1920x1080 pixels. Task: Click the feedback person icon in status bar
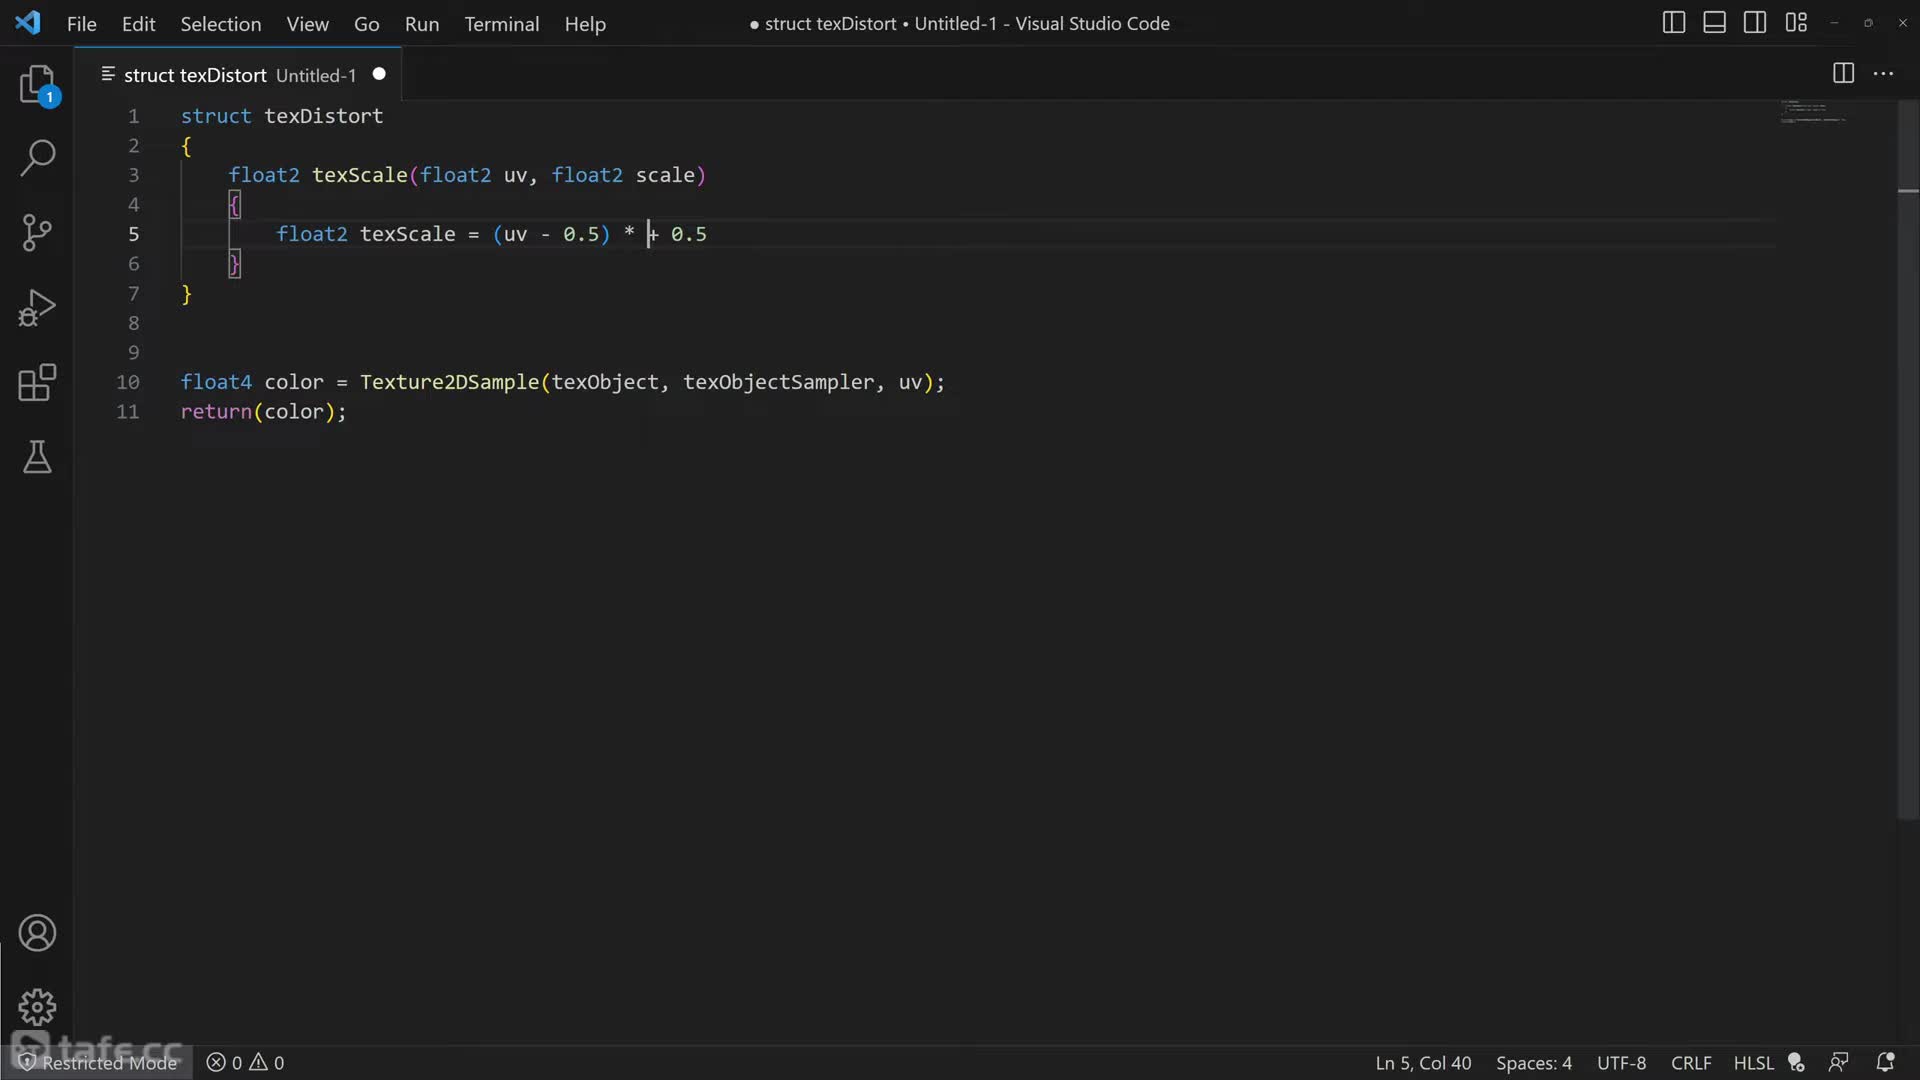[x=1838, y=1063]
